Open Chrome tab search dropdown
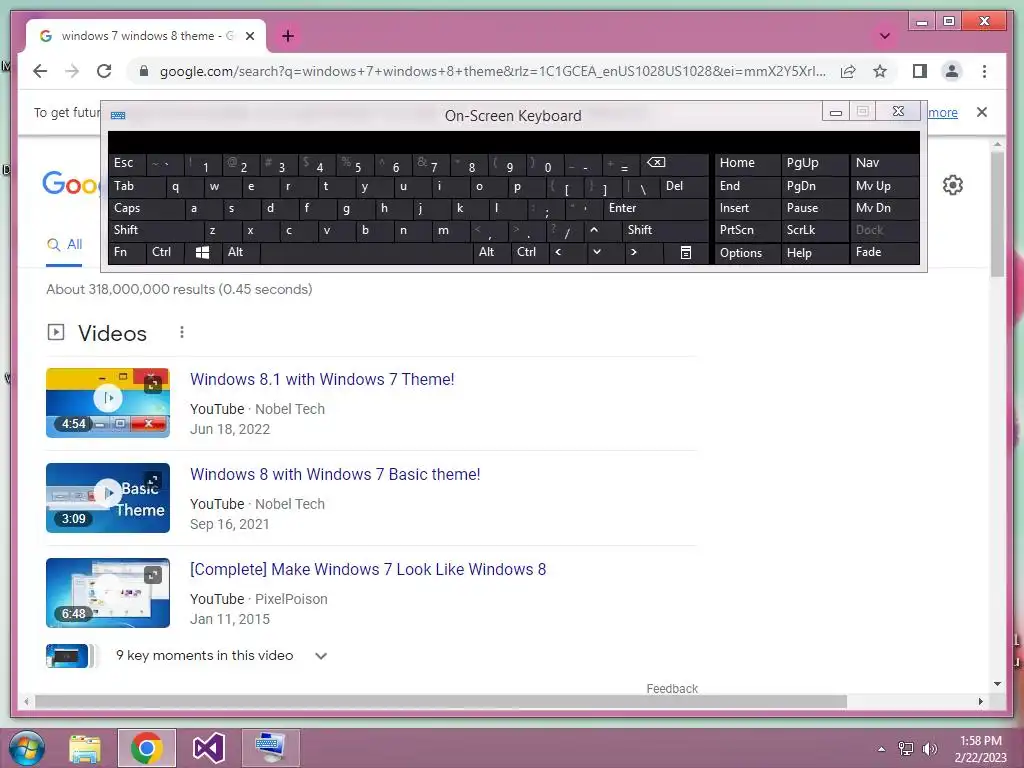1024x768 pixels. (x=885, y=36)
